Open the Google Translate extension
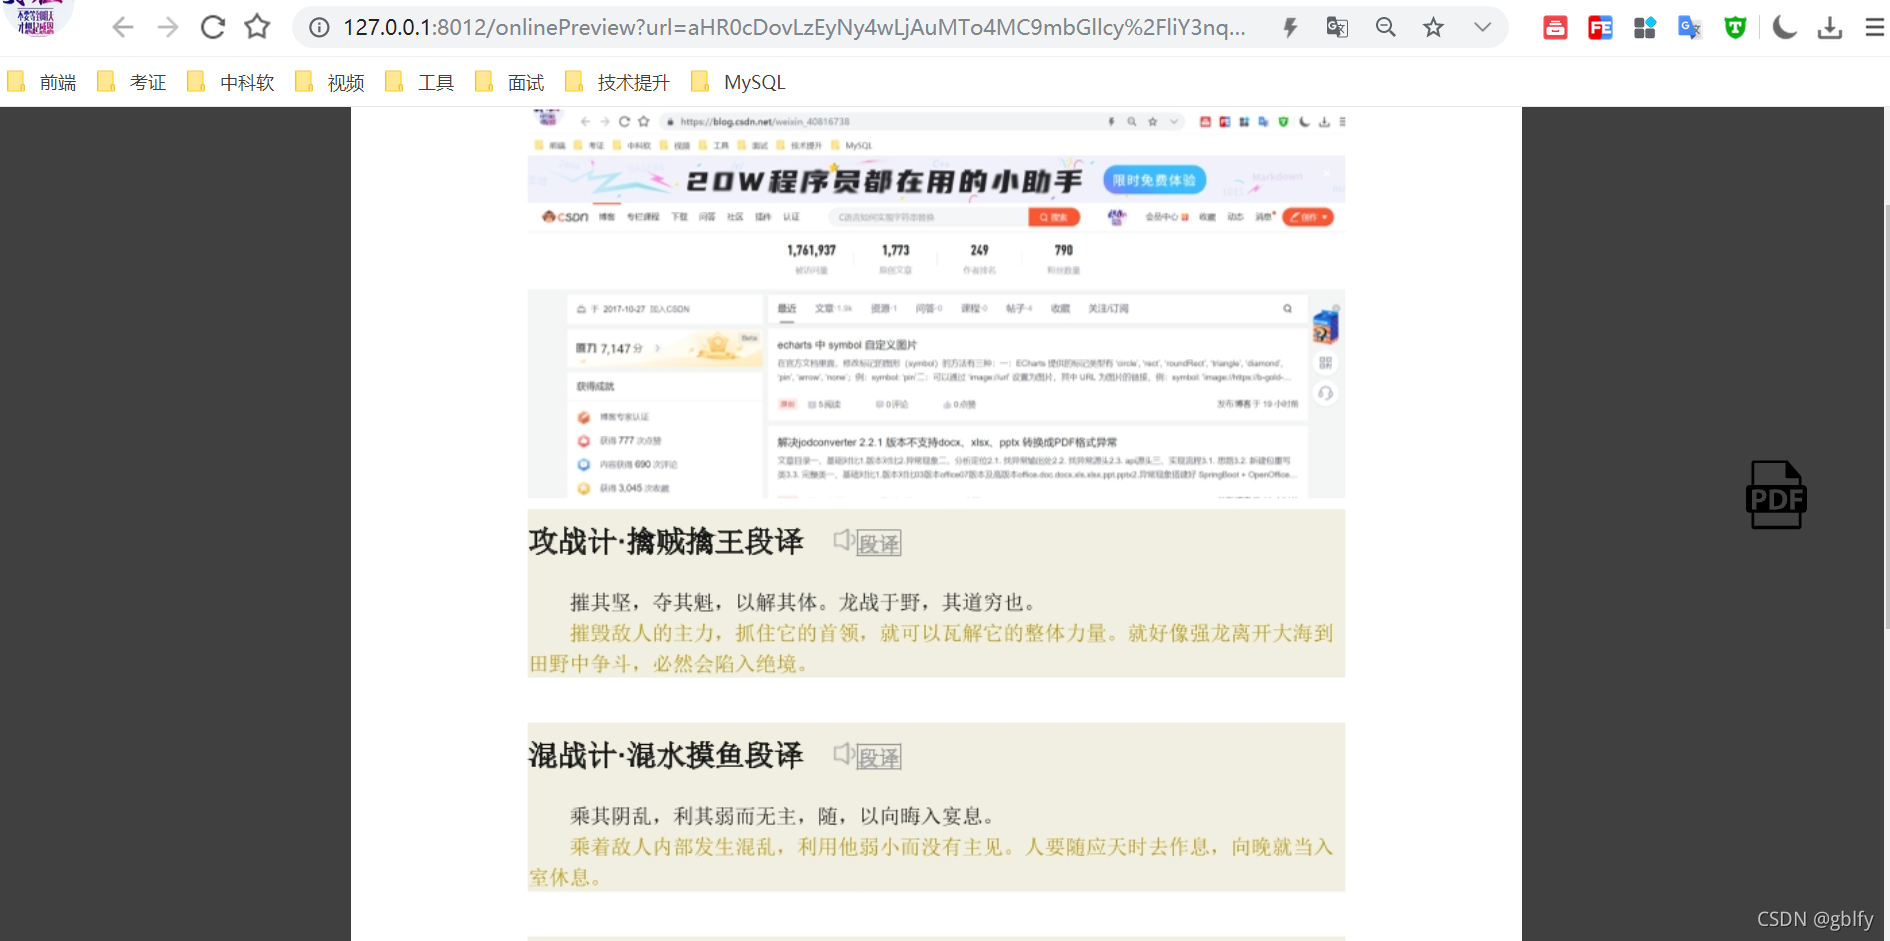Image resolution: width=1890 pixels, height=941 pixels. click(1689, 27)
